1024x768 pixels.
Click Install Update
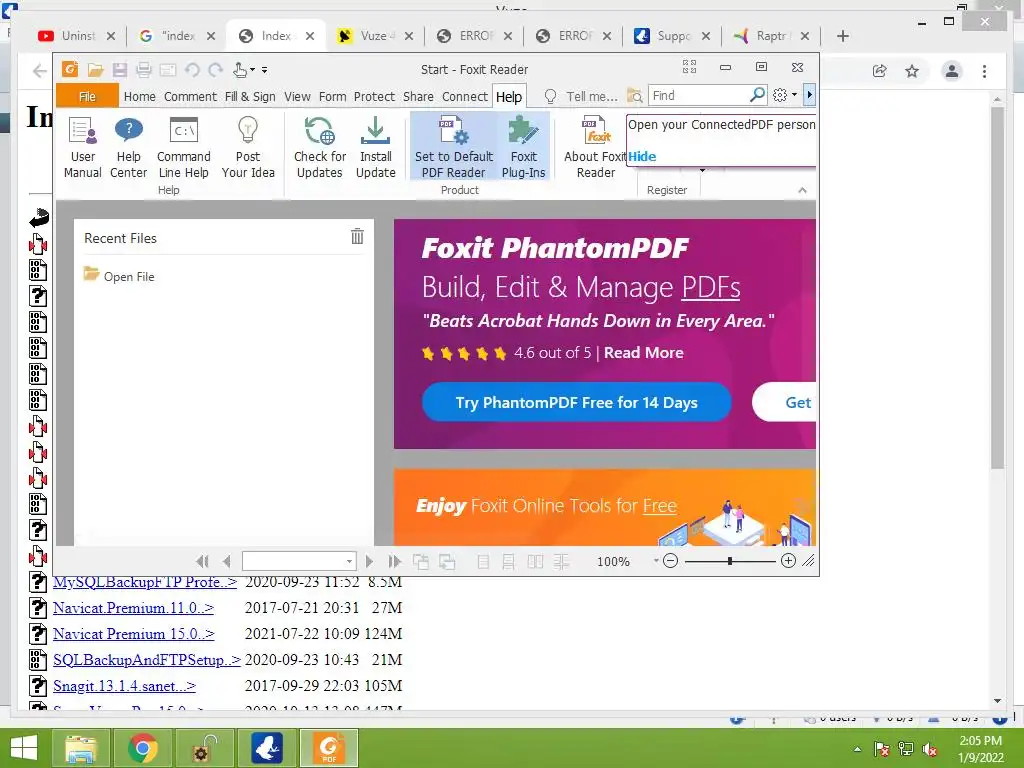tap(376, 147)
